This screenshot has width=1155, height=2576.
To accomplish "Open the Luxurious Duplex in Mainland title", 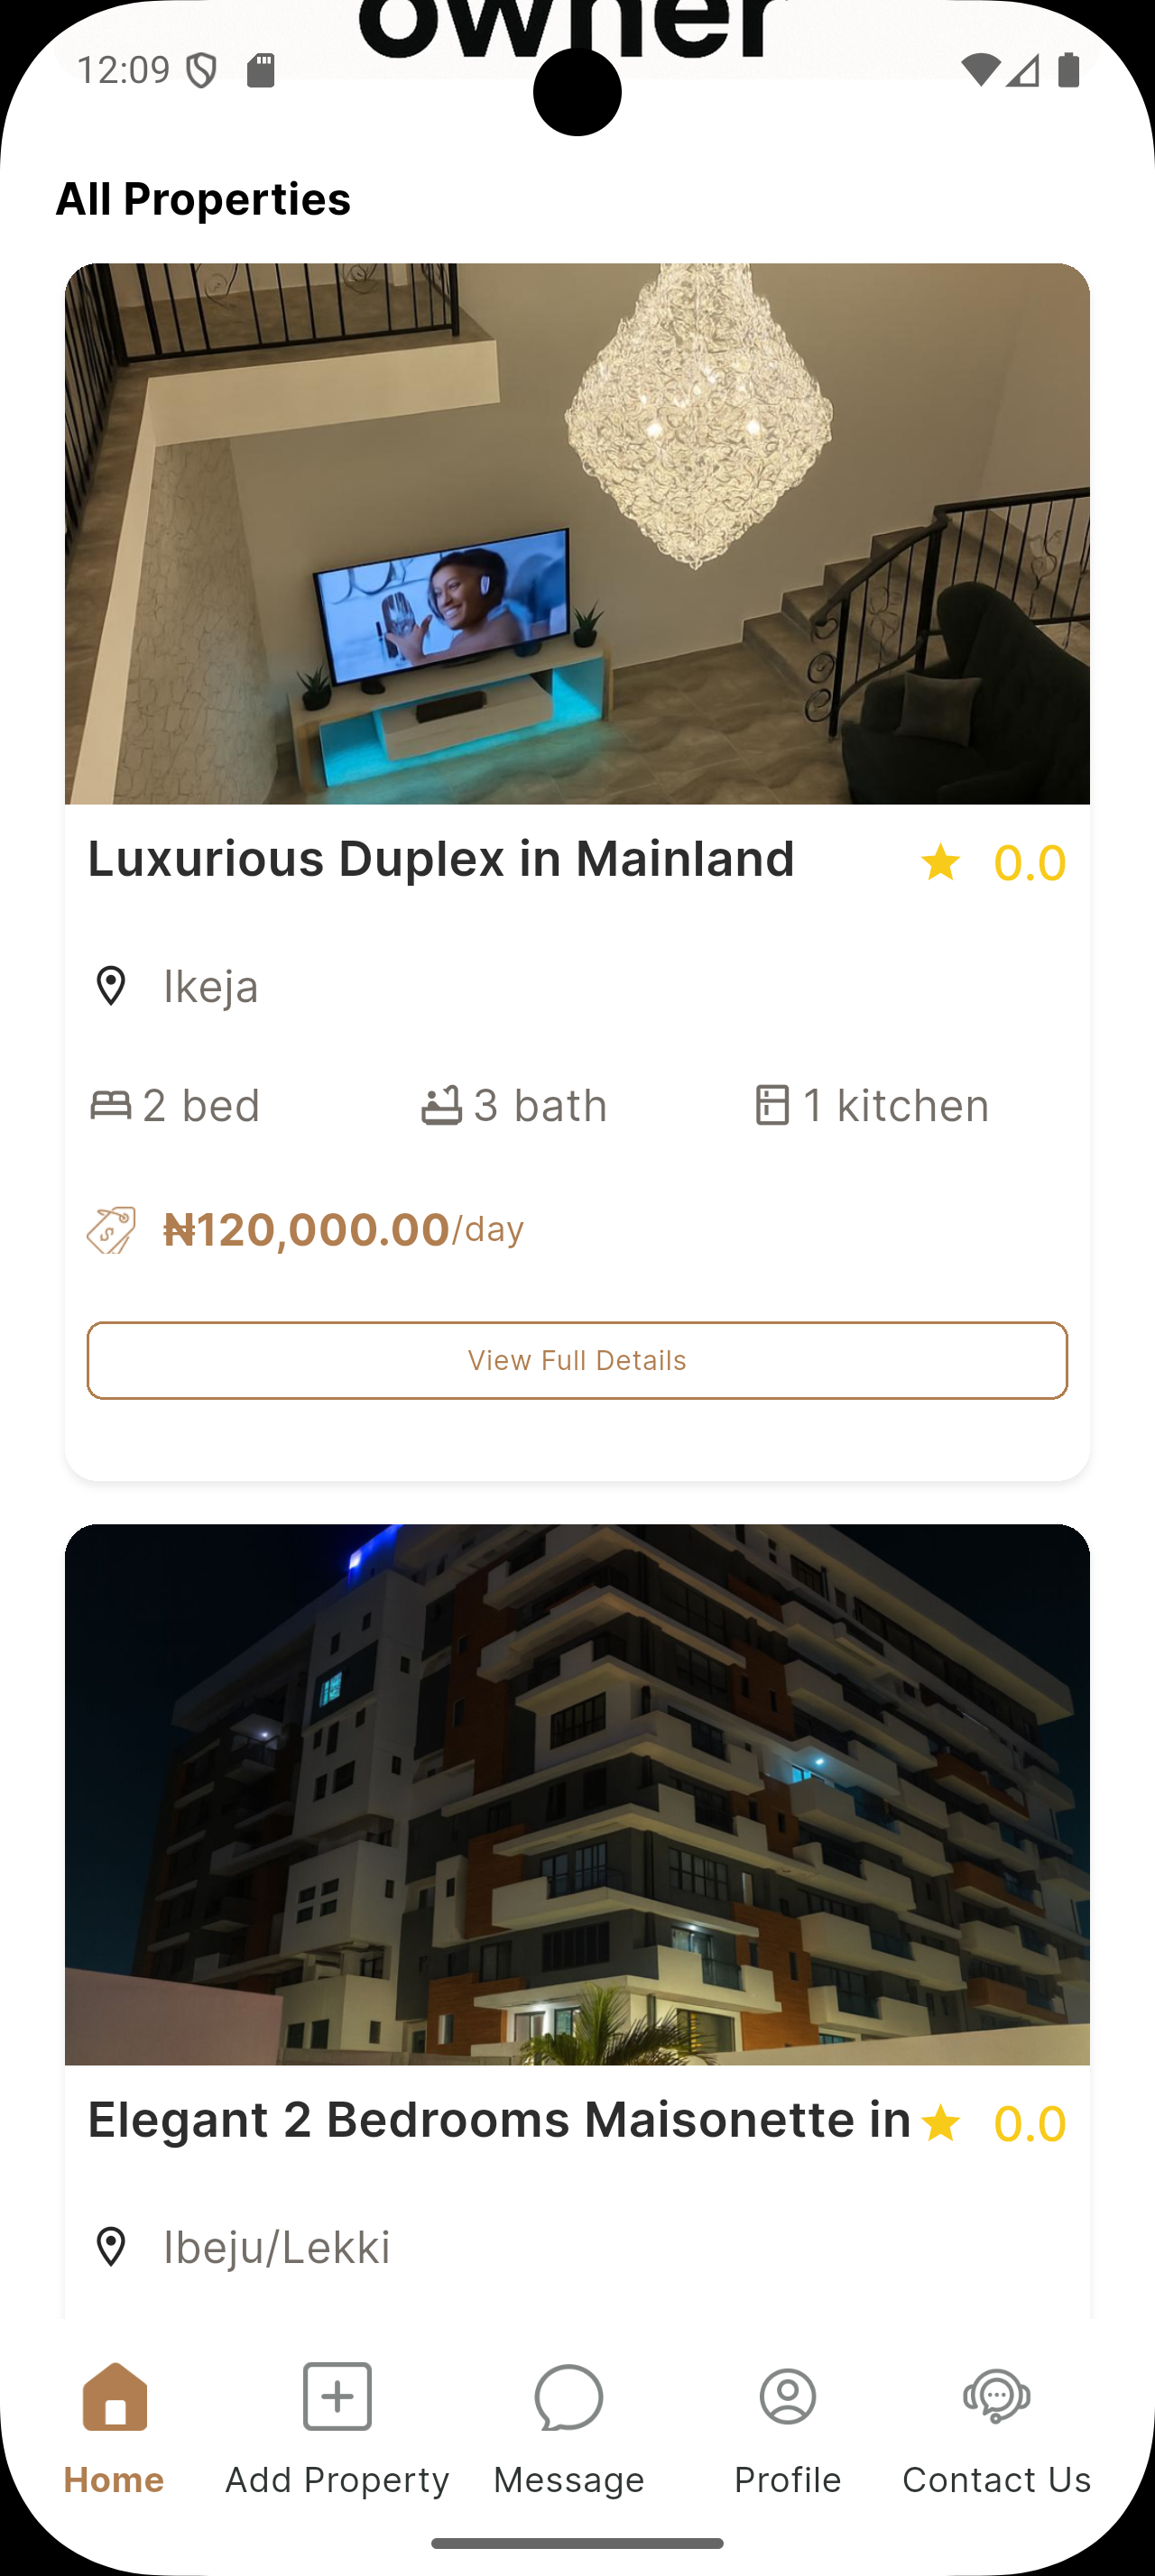I will [x=441, y=859].
